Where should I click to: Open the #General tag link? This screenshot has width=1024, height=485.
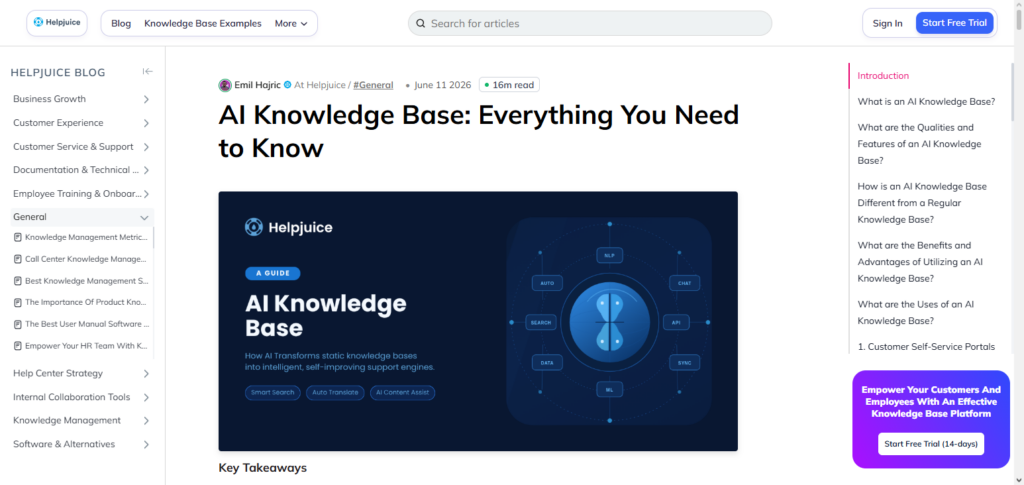(x=373, y=85)
